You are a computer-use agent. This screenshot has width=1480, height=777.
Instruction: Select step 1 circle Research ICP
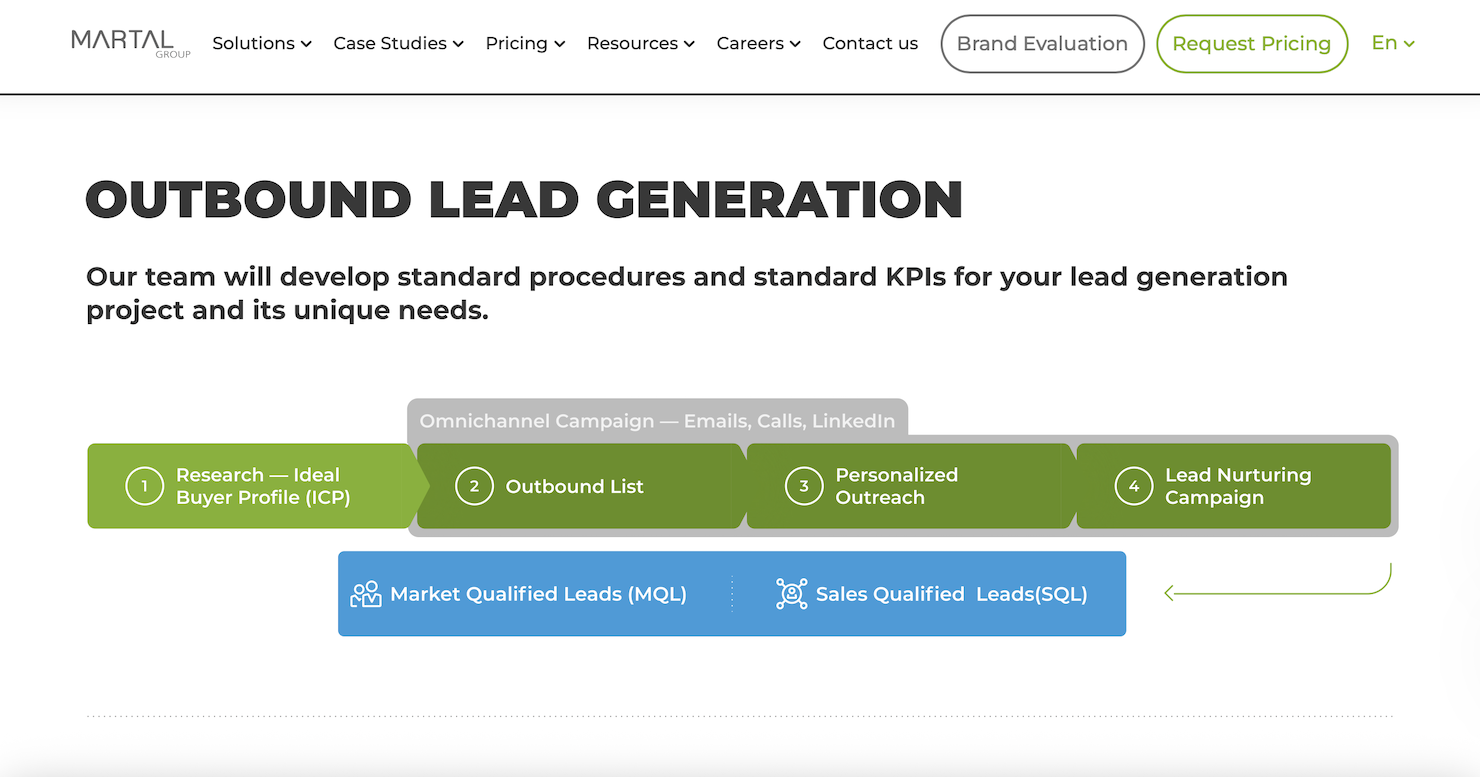[144, 486]
